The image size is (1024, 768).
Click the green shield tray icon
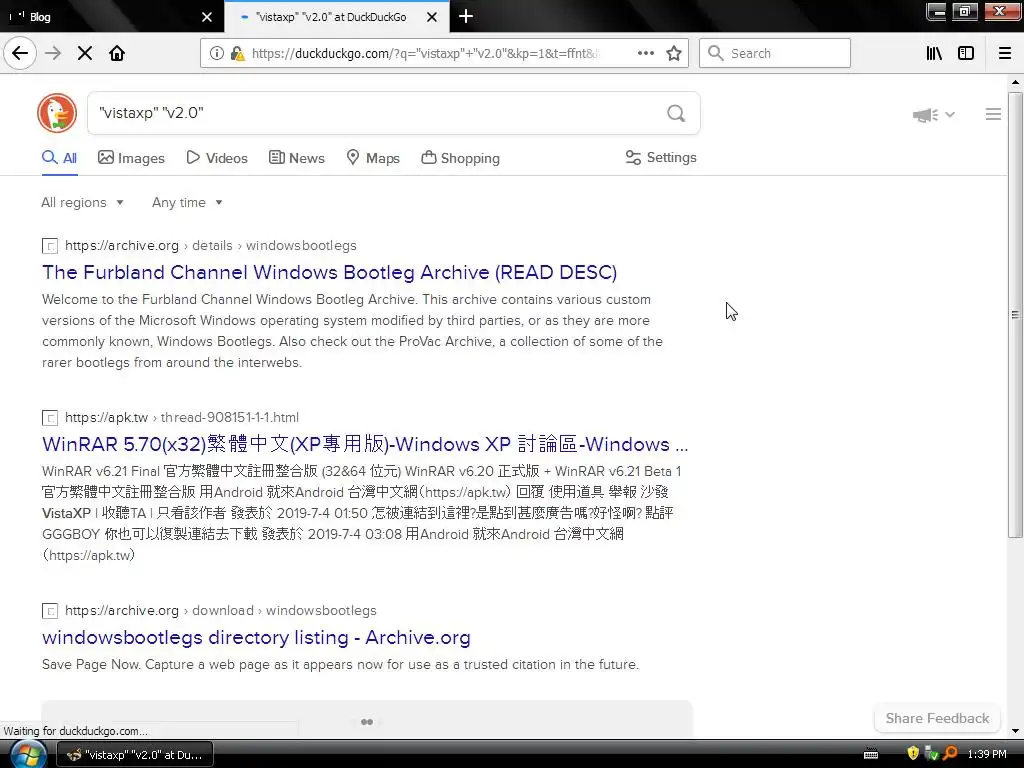[932, 754]
